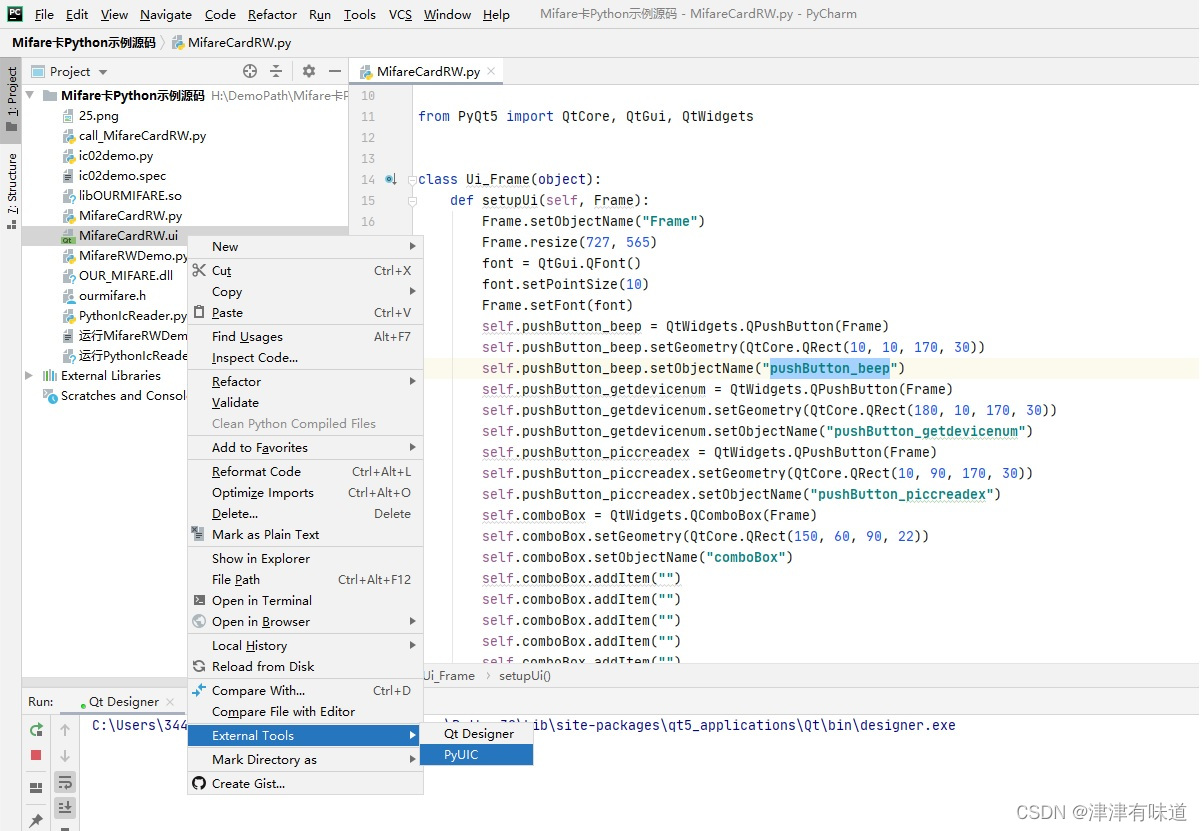Hide the Project tool window

(x=335, y=71)
